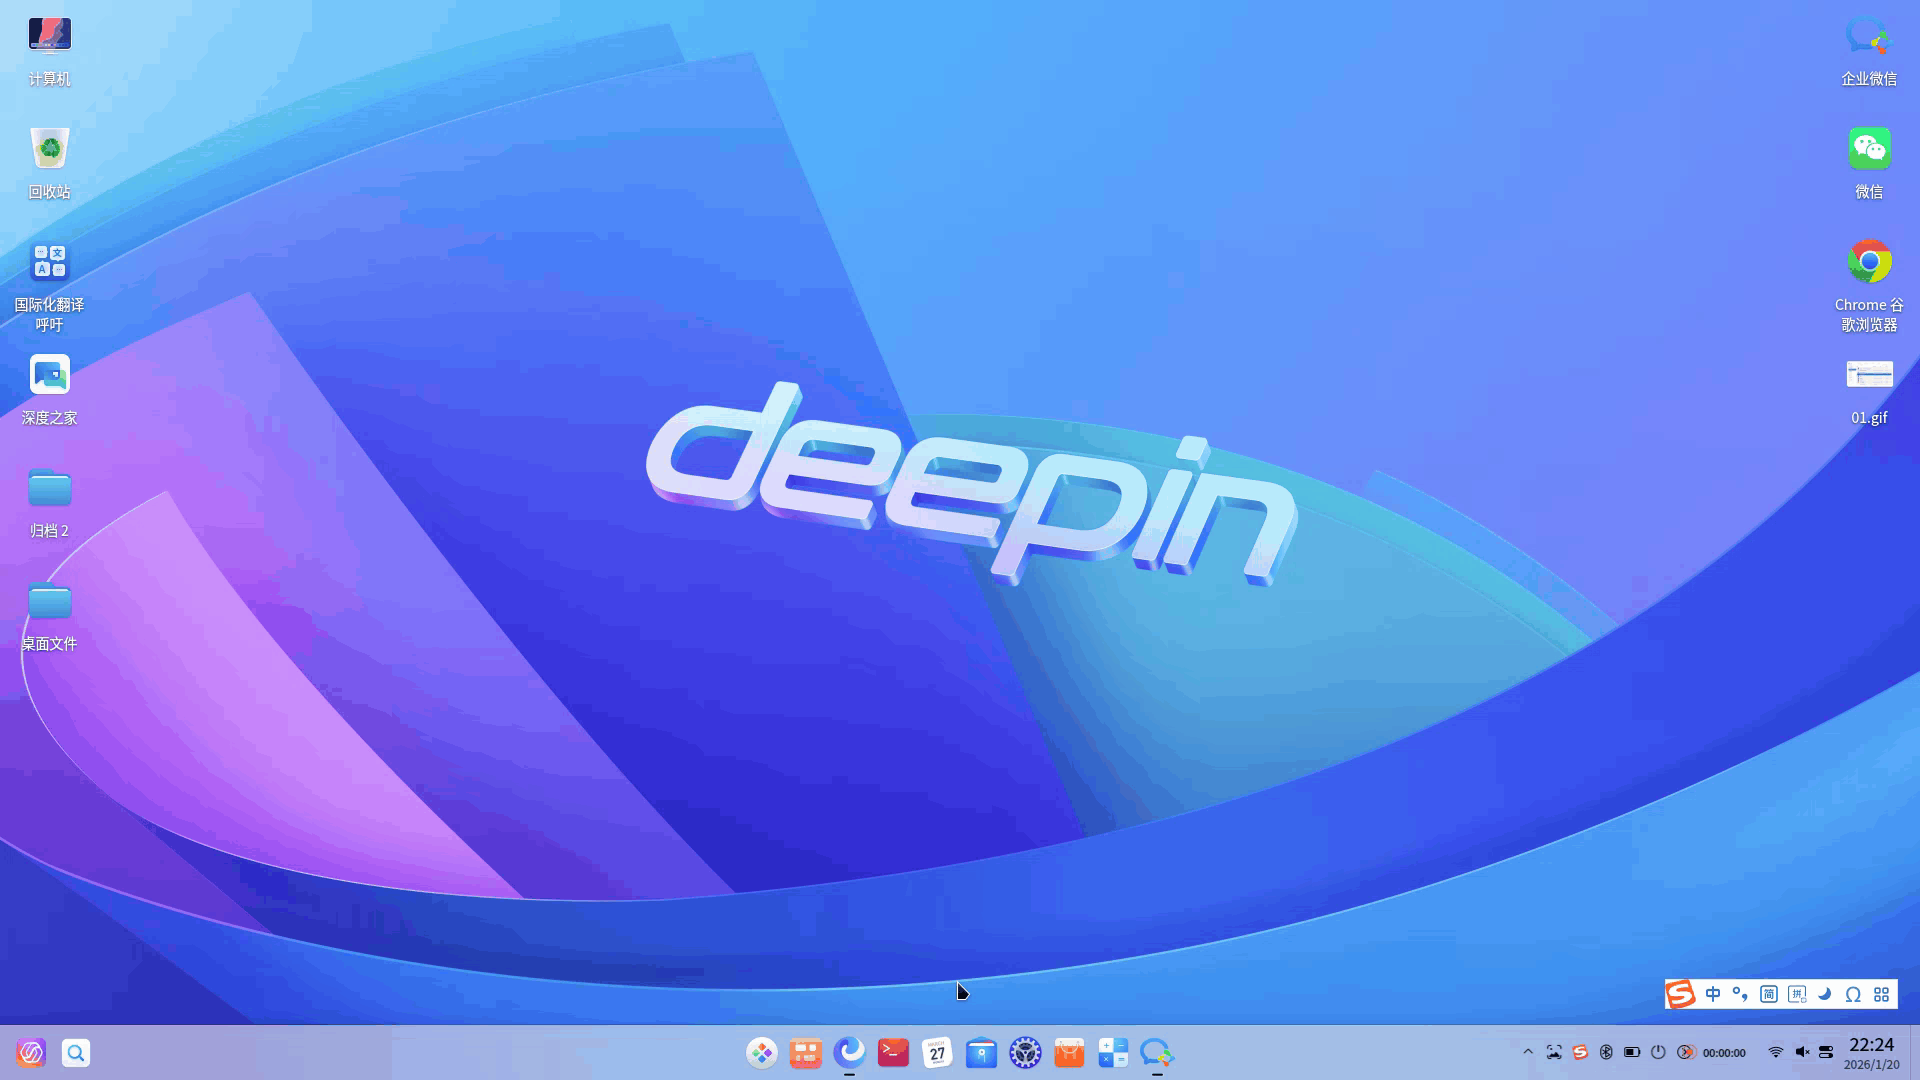Expand the hidden system tray arrow
The height and width of the screenshot is (1080, 1920).
[x=1528, y=1052]
